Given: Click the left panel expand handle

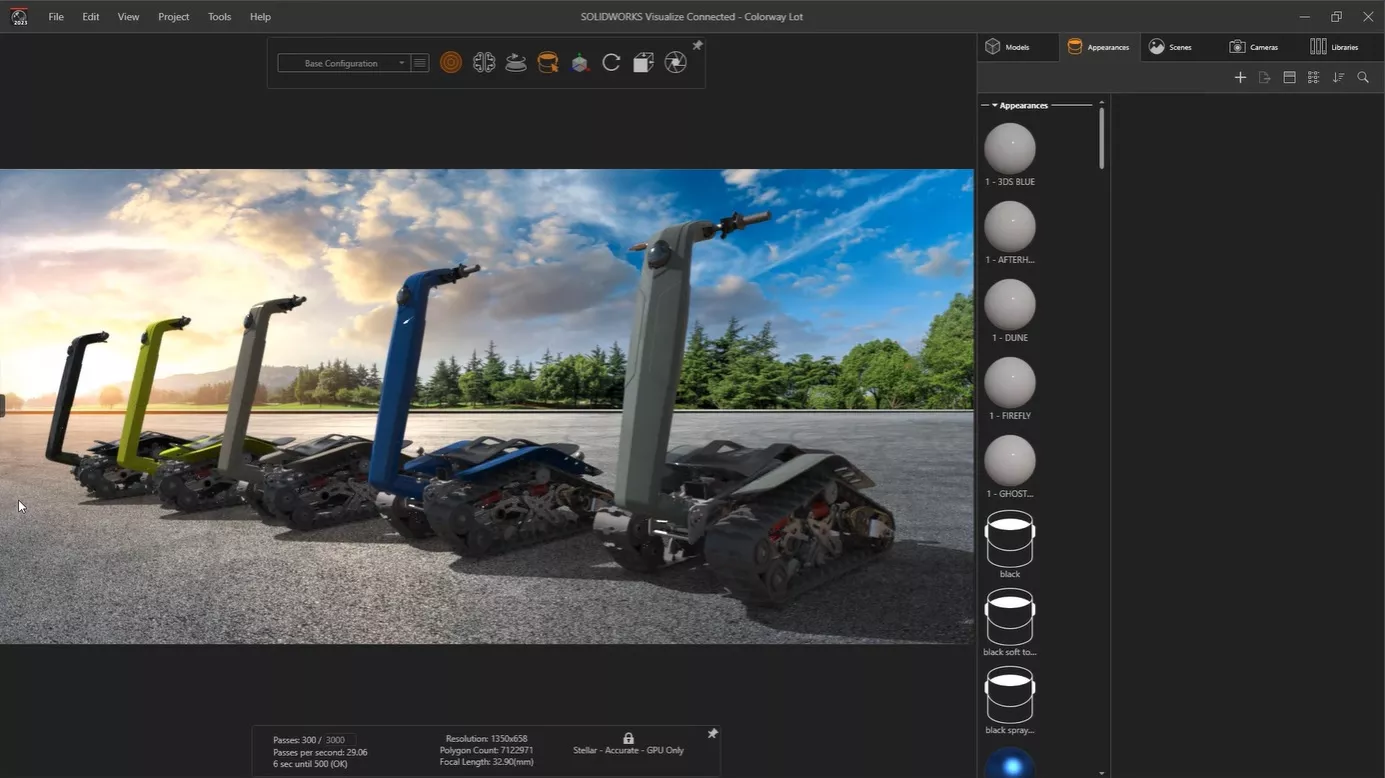Looking at the screenshot, I should [x=3, y=405].
